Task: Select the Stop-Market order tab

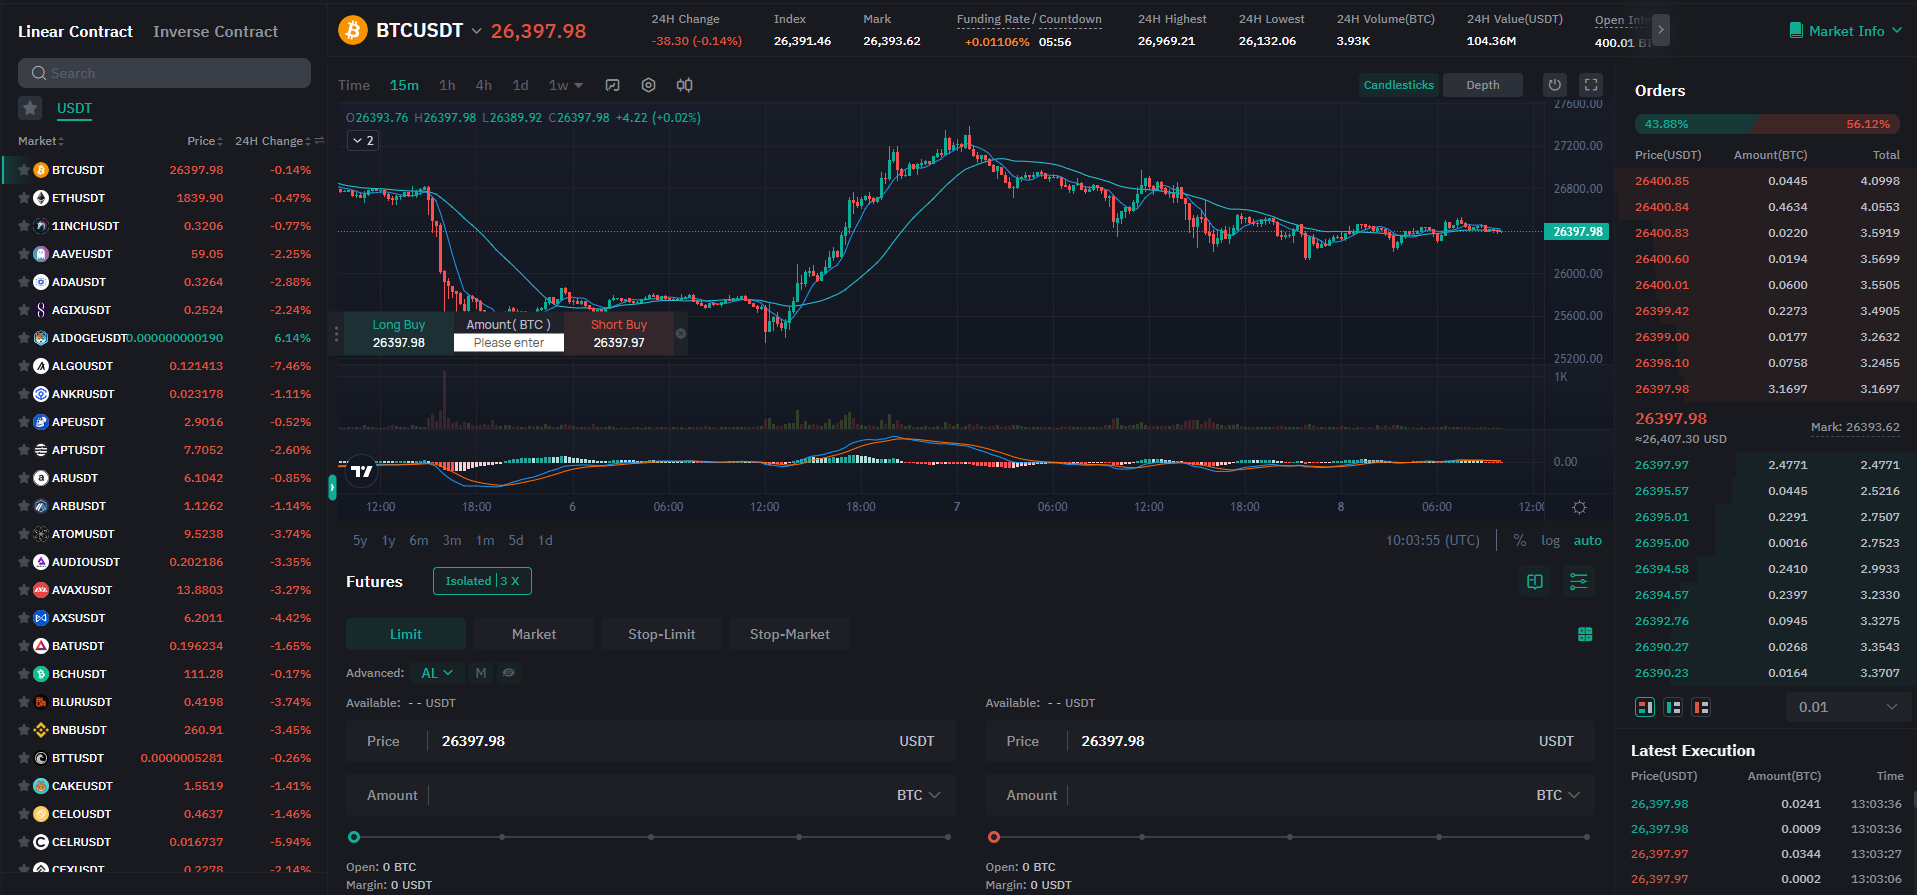Action: tap(790, 634)
